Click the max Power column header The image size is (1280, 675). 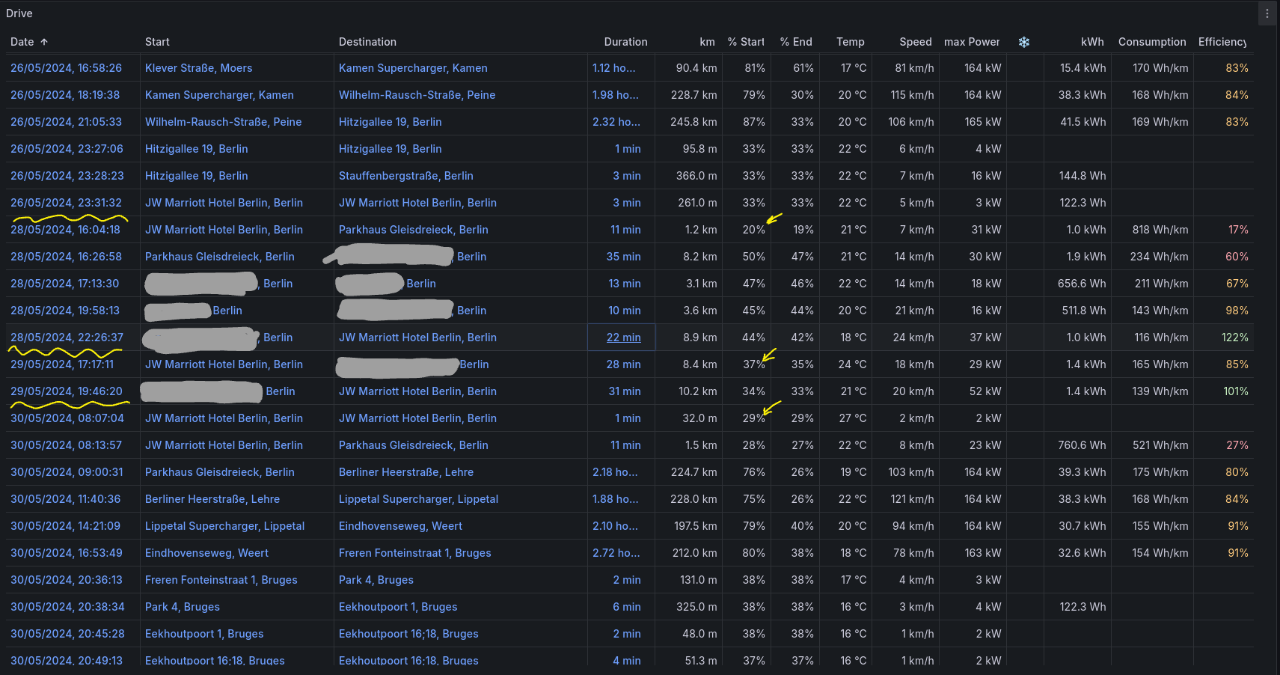(x=971, y=42)
